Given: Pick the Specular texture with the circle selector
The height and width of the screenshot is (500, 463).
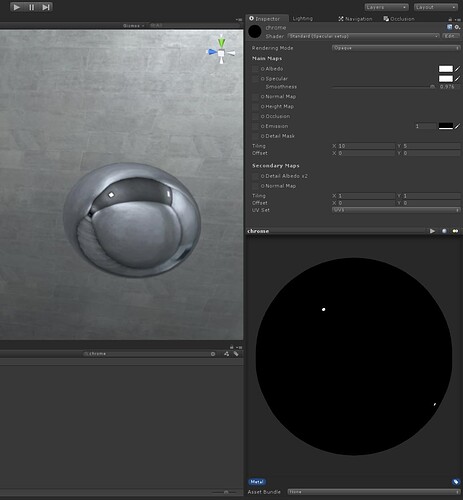Looking at the screenshot, I should (263, 79).
